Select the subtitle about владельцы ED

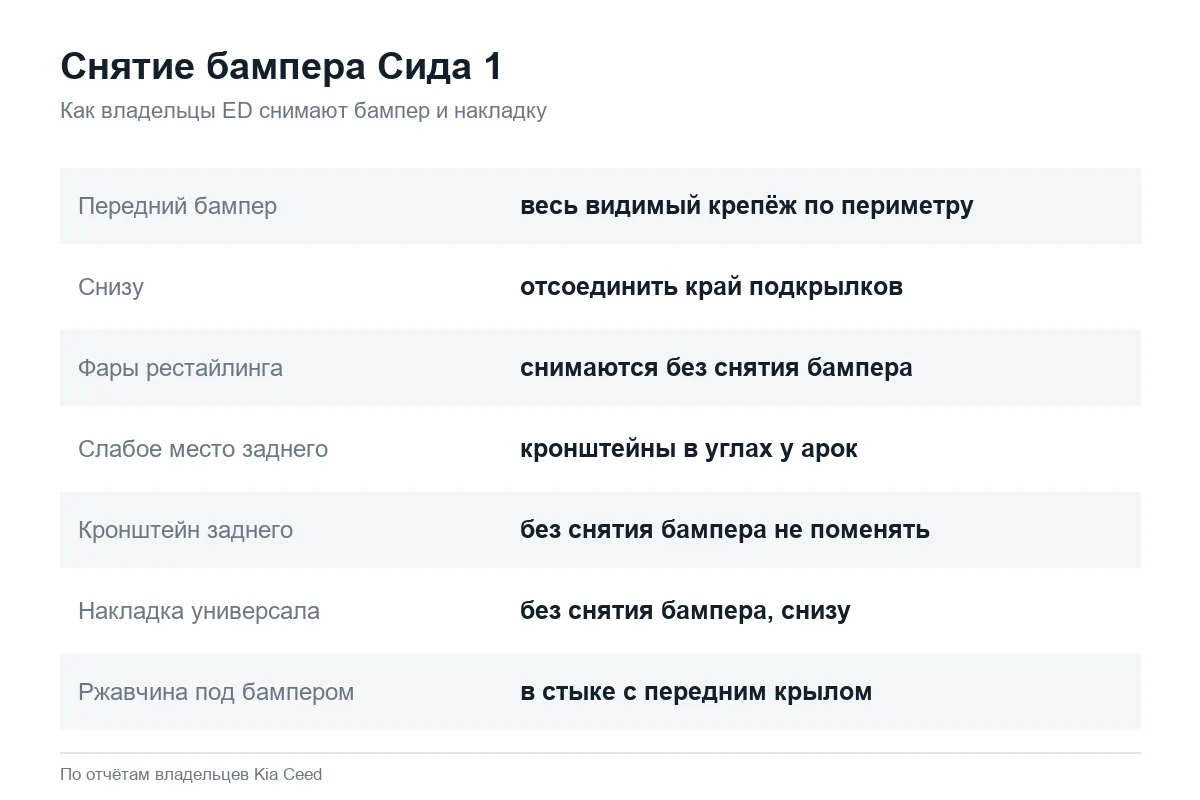(303, 111)
